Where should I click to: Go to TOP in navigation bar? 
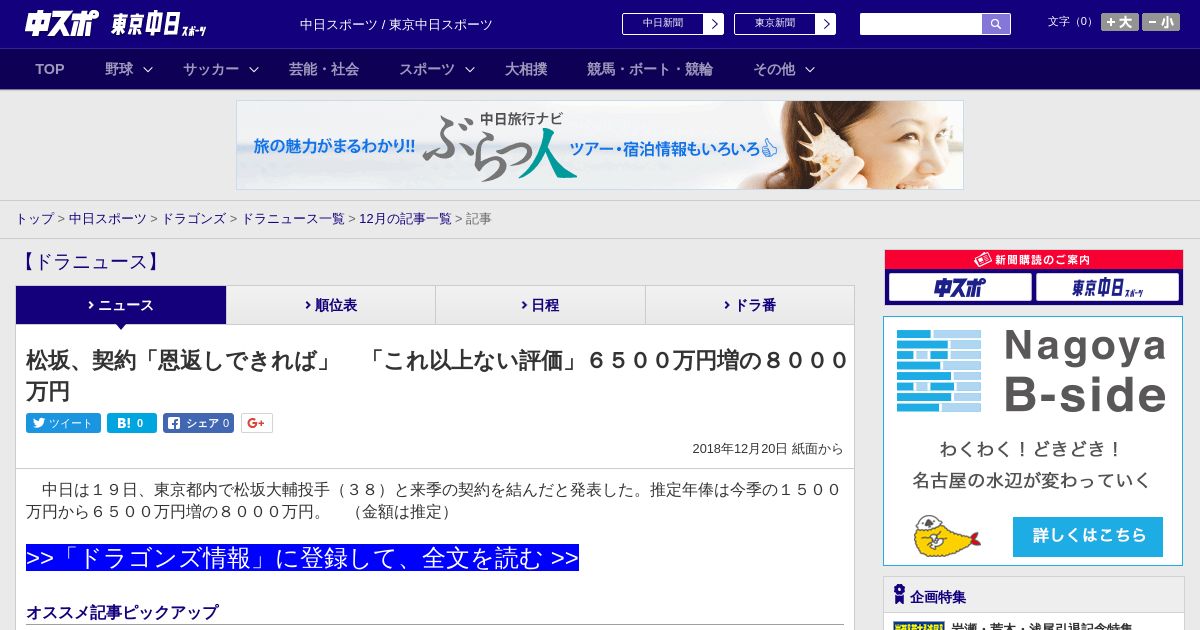coord(50,69)
